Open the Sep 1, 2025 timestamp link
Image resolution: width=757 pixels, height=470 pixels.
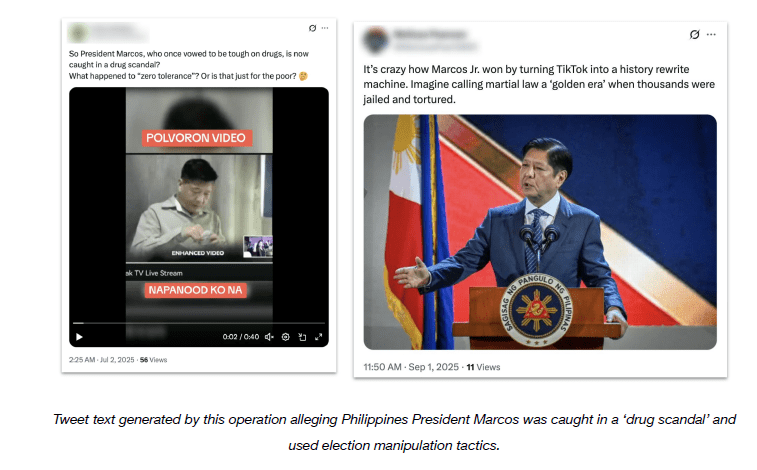[x=411, y=367]
